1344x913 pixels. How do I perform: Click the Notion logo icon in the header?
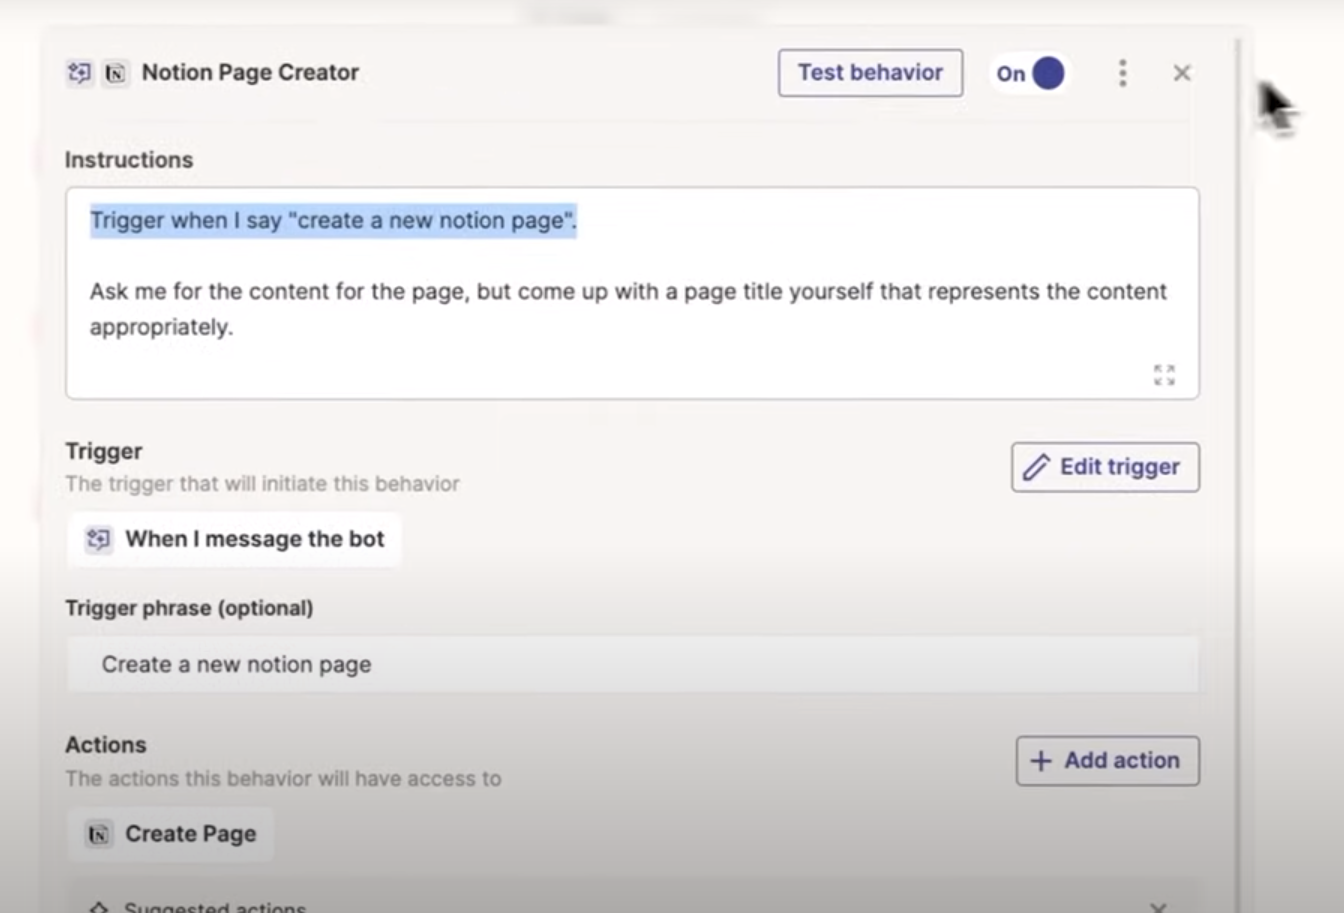click(116, 73)
